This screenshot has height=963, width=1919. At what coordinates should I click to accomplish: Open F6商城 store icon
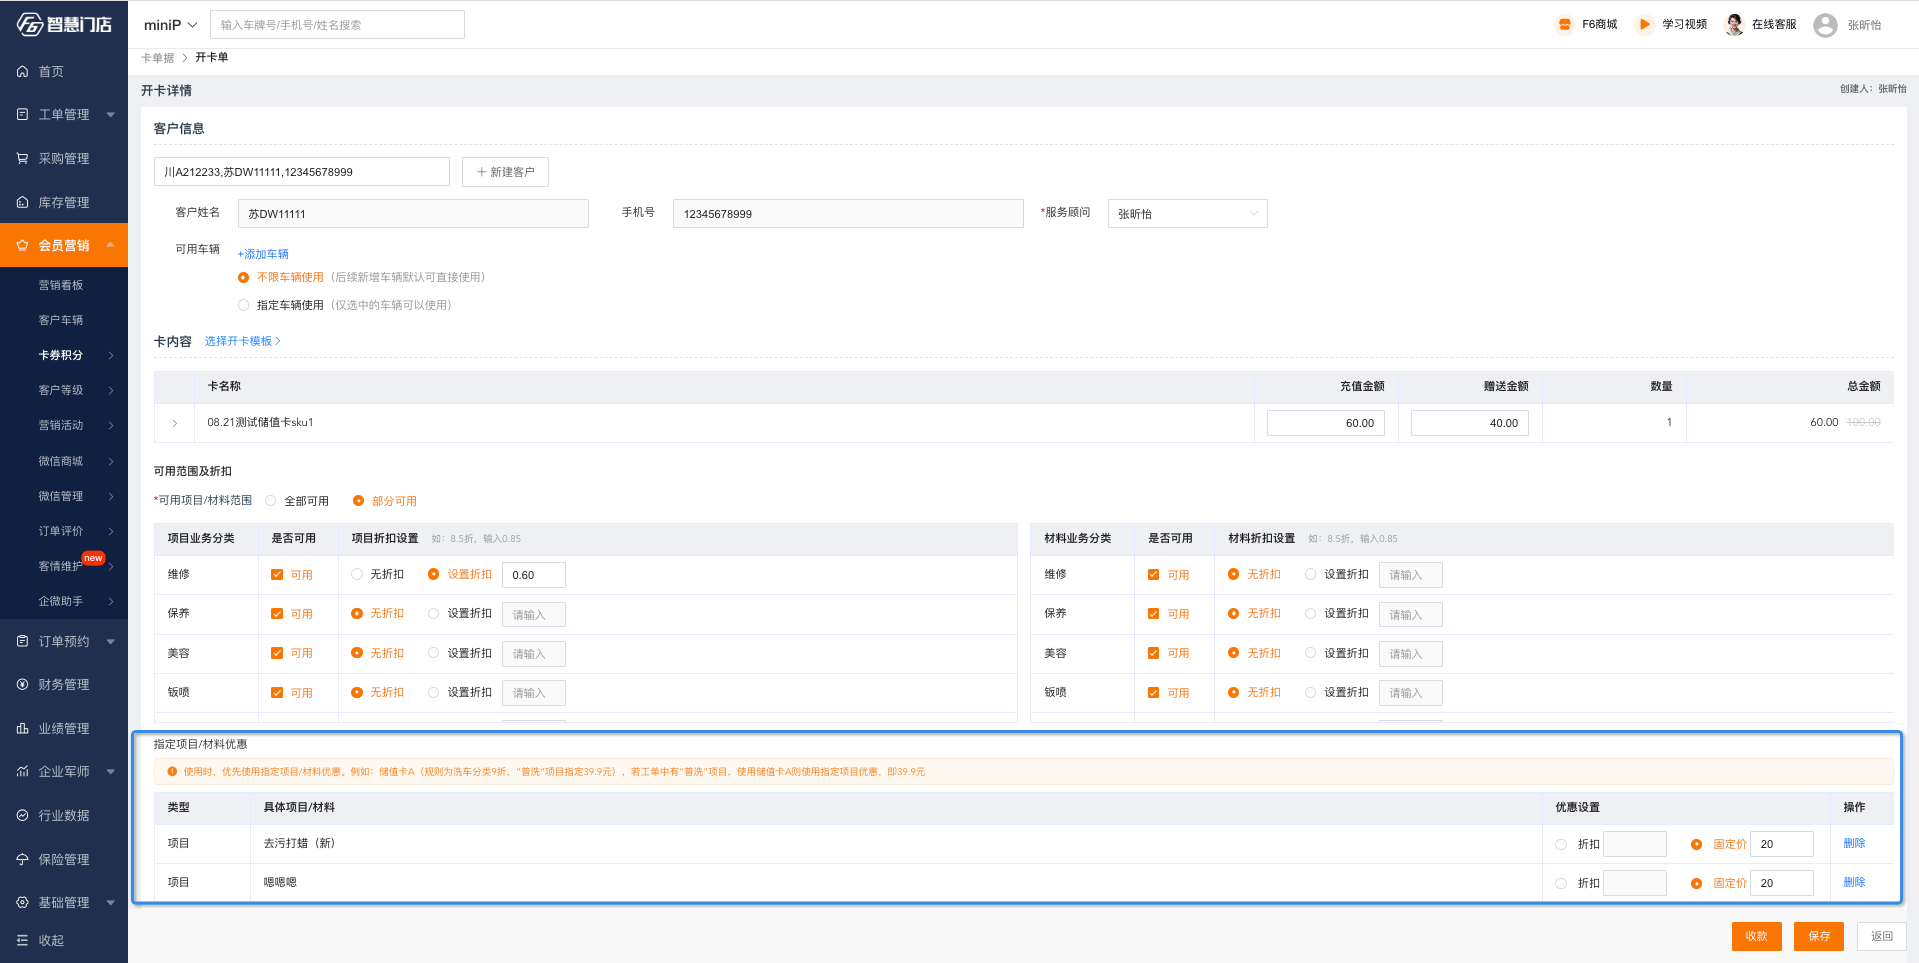pos(1565,24)
